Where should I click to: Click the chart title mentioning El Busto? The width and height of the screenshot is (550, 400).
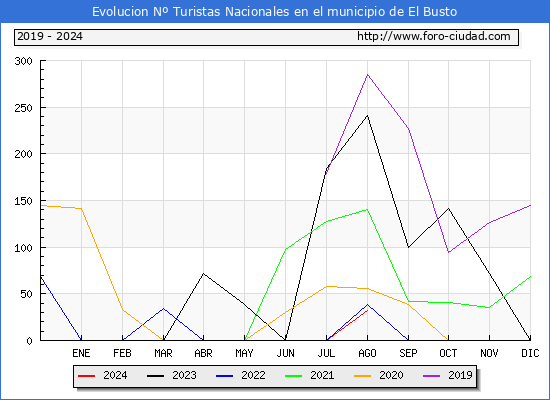coord(274,12)
